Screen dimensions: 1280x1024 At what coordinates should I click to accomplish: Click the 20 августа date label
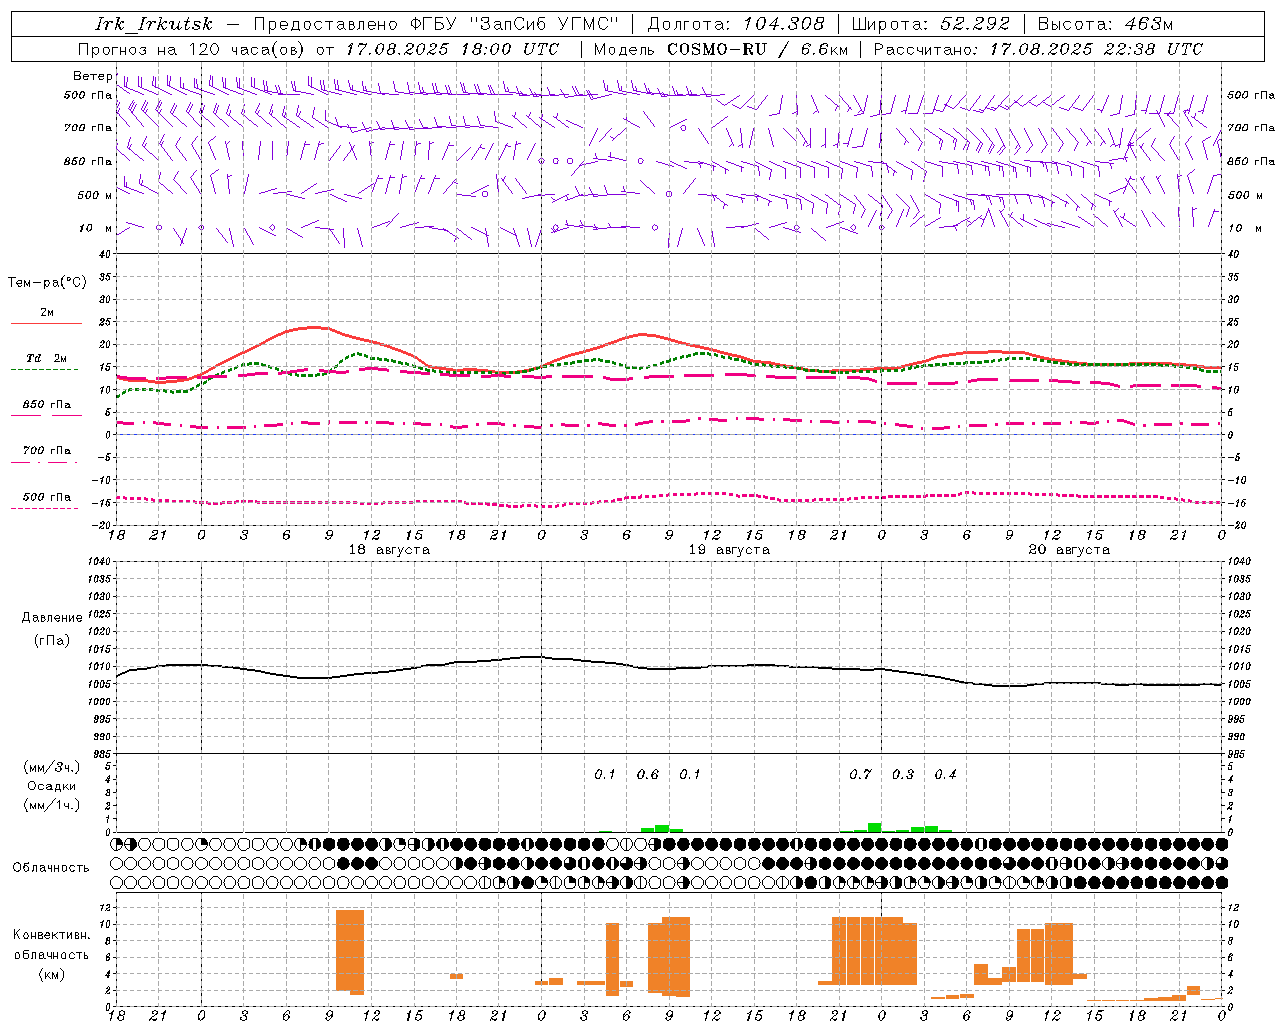[1069, 550]
